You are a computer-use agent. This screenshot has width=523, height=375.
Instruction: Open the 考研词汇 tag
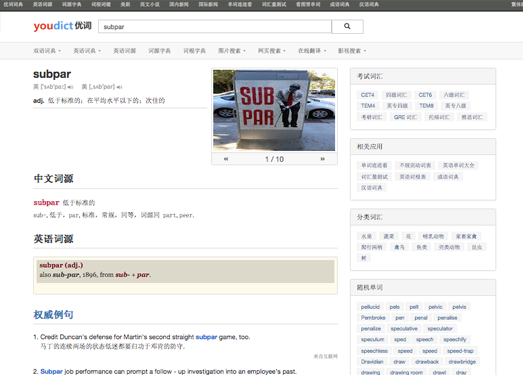tap(372, 117)
